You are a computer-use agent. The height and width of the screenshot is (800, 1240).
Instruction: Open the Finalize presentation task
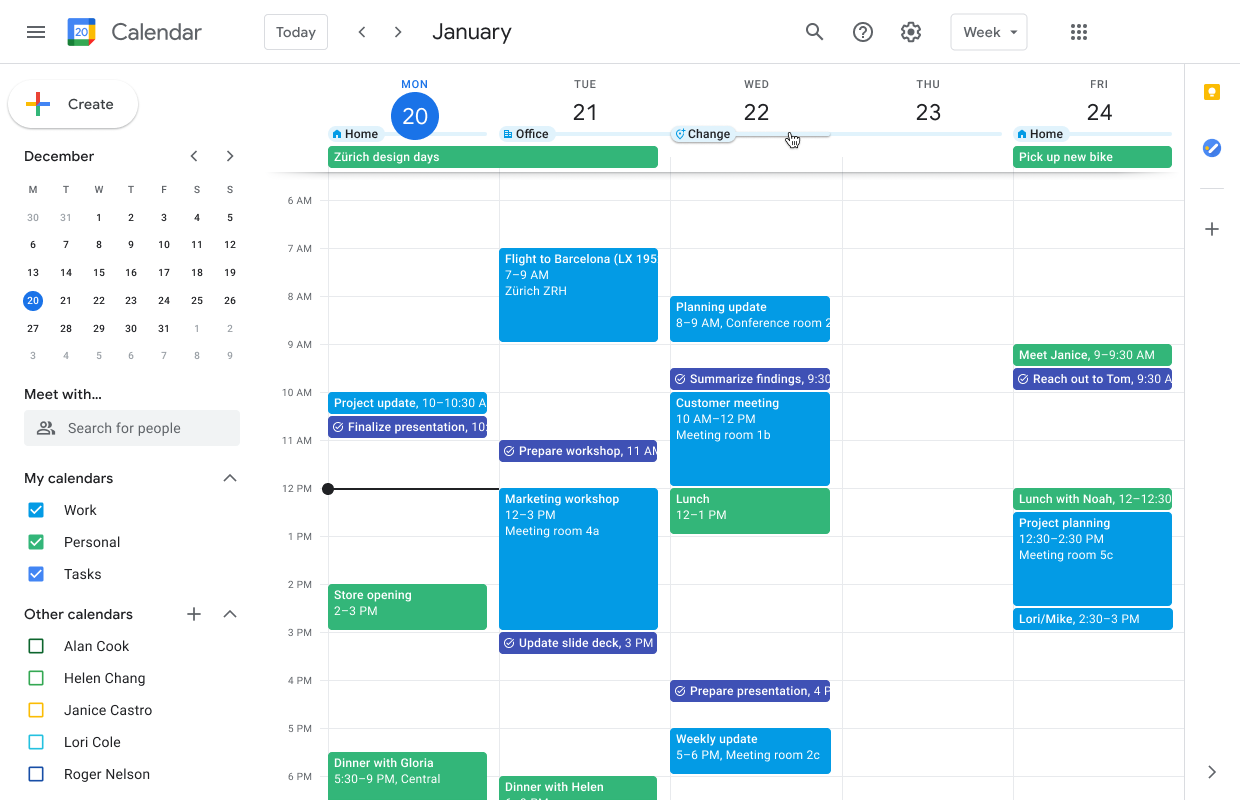[x=407, y=427]
